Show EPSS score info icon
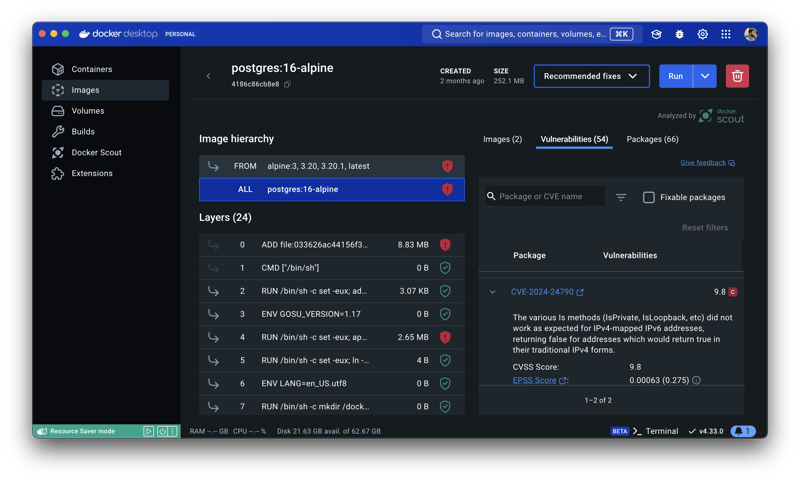This screenshot has height=481, width=800. (696, 380)
